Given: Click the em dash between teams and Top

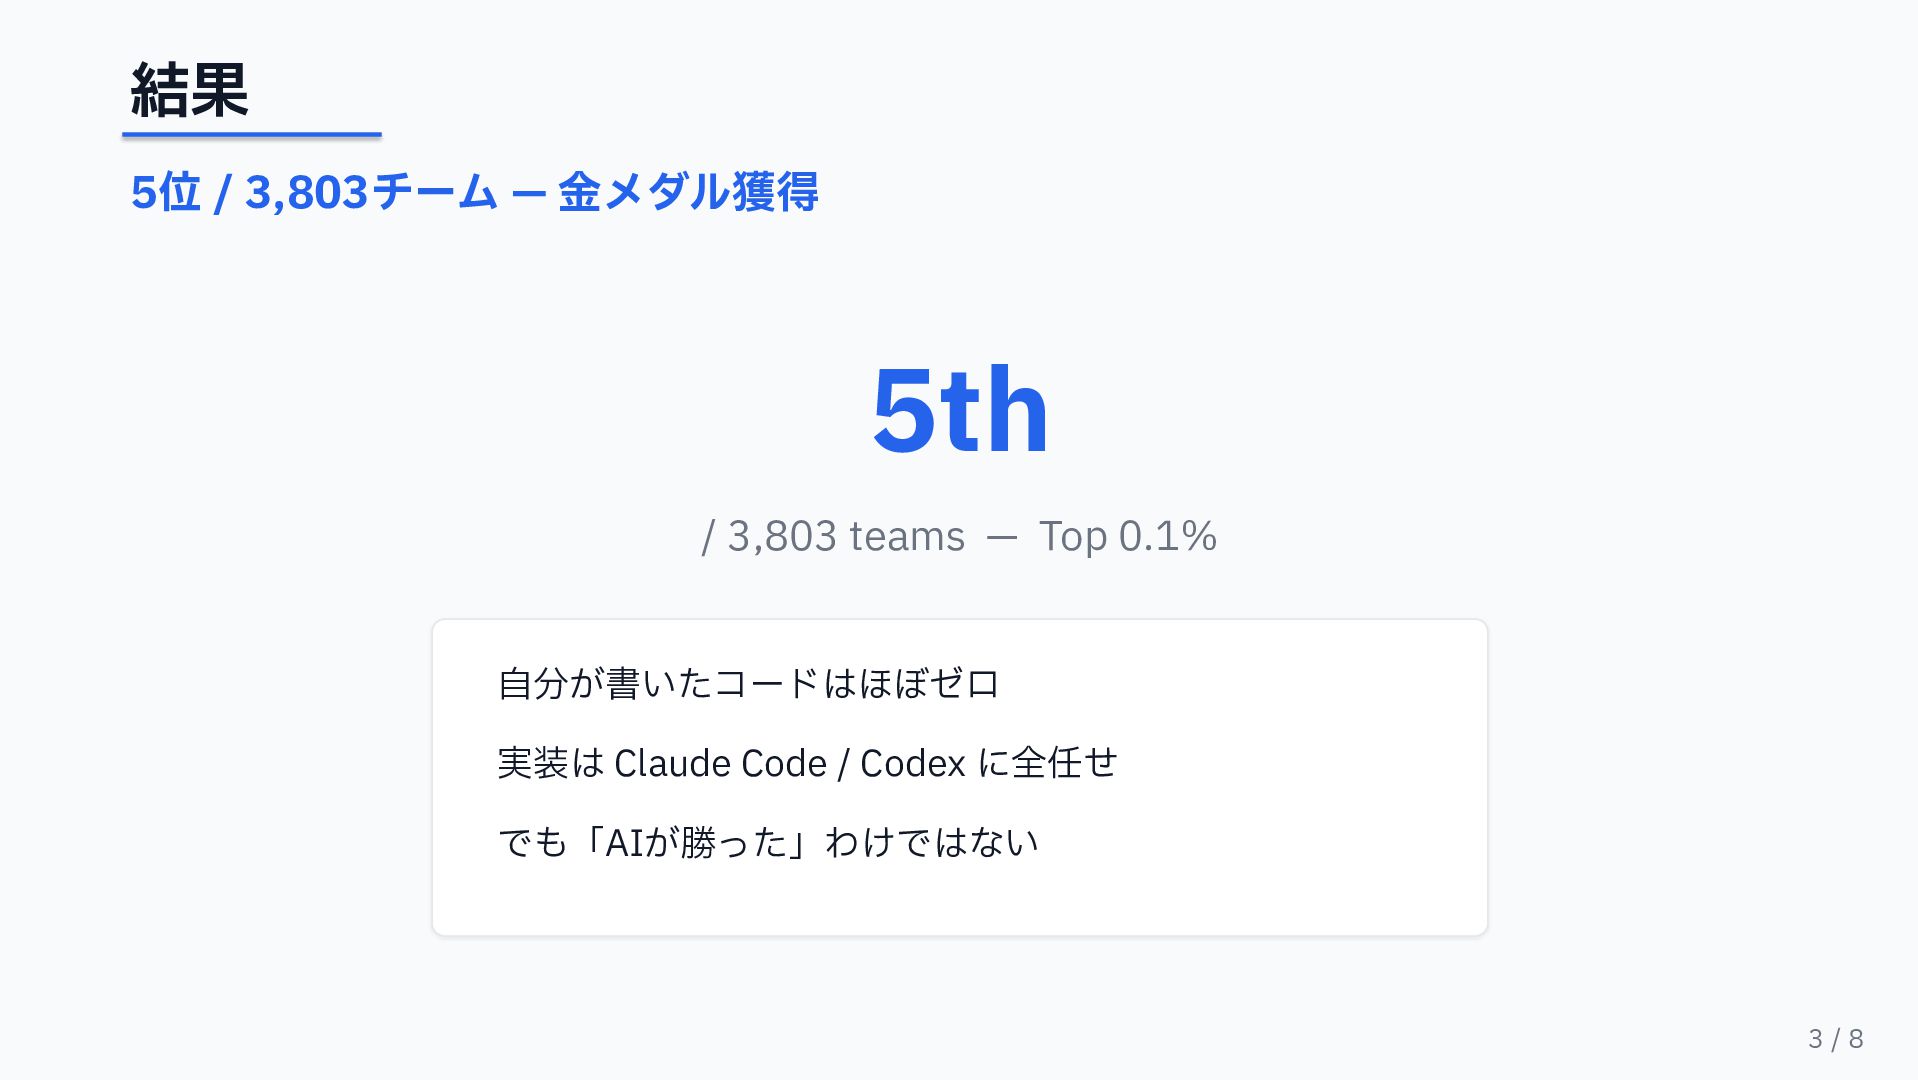Looking at the screenshot, I should point(1002,538).
